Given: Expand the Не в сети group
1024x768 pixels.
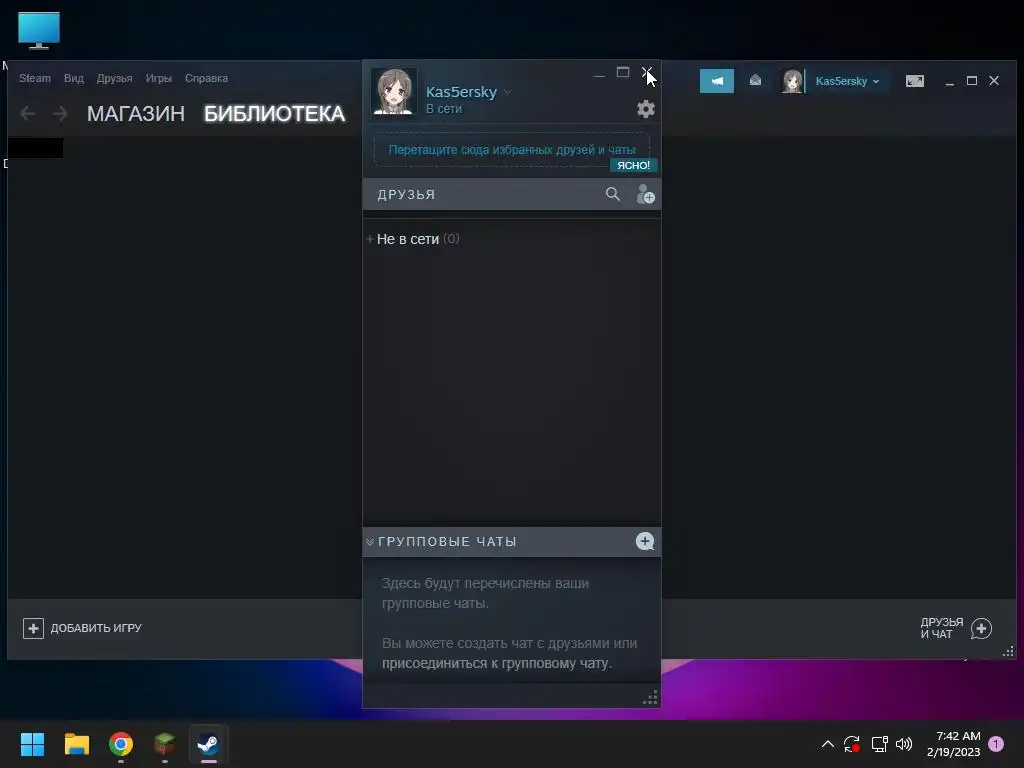Looking at the screenshot, I should click(370, 239).
